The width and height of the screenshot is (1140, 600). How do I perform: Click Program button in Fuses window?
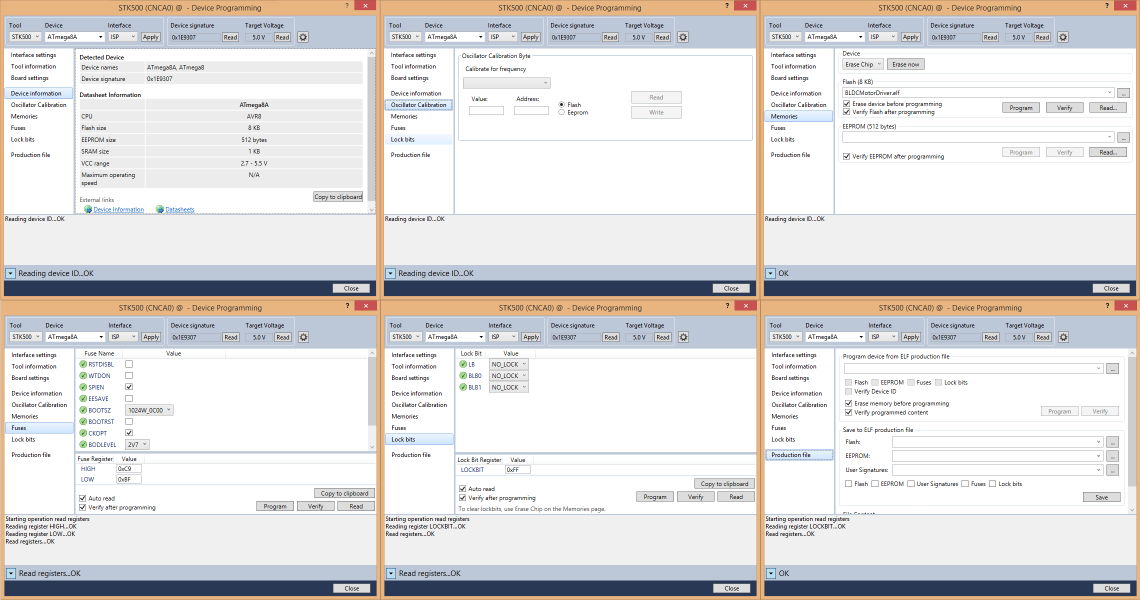click(275, 506)
